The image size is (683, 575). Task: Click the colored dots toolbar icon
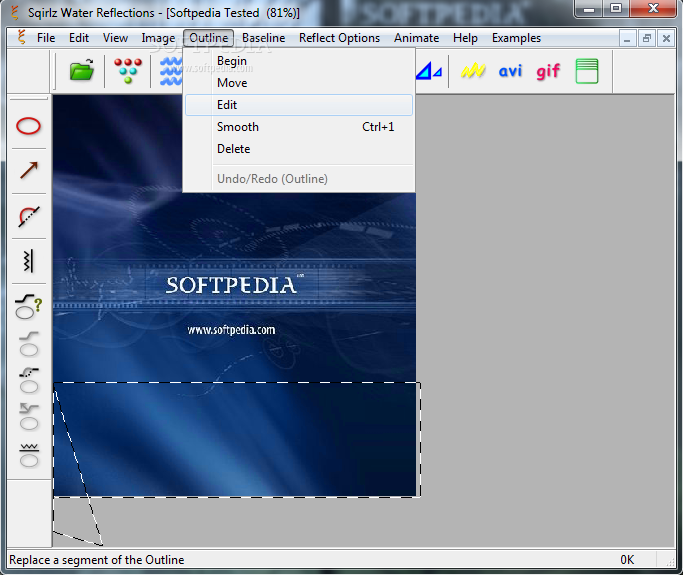pyautogui.click(x=128, y=71)
